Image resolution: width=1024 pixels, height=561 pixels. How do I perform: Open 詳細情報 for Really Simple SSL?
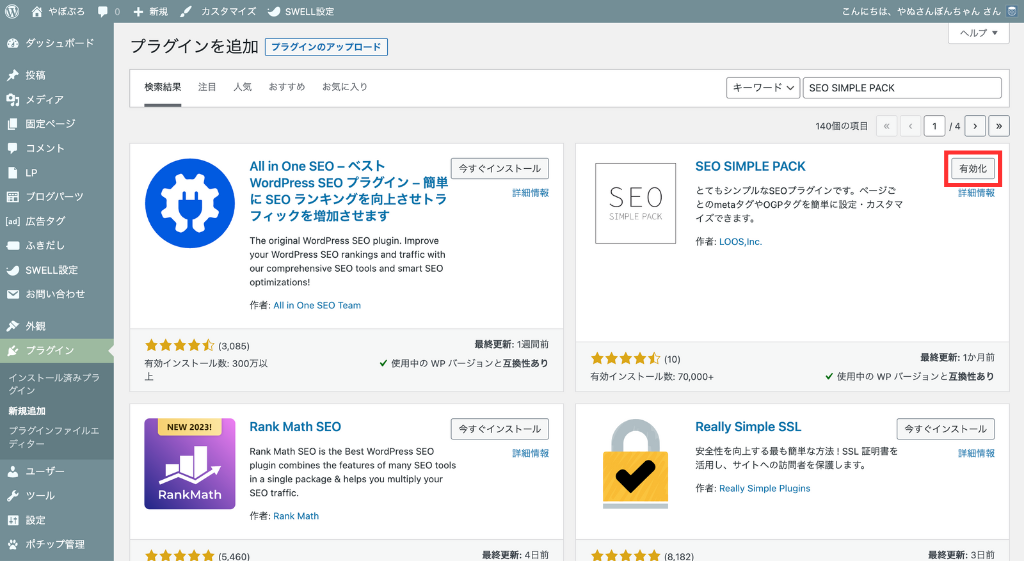(x=976, y=453)
